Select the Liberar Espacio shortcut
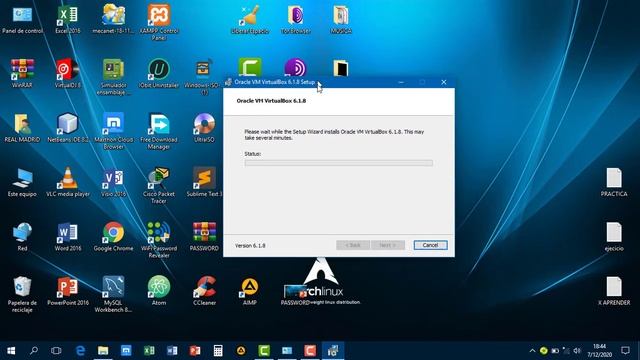 250,19
